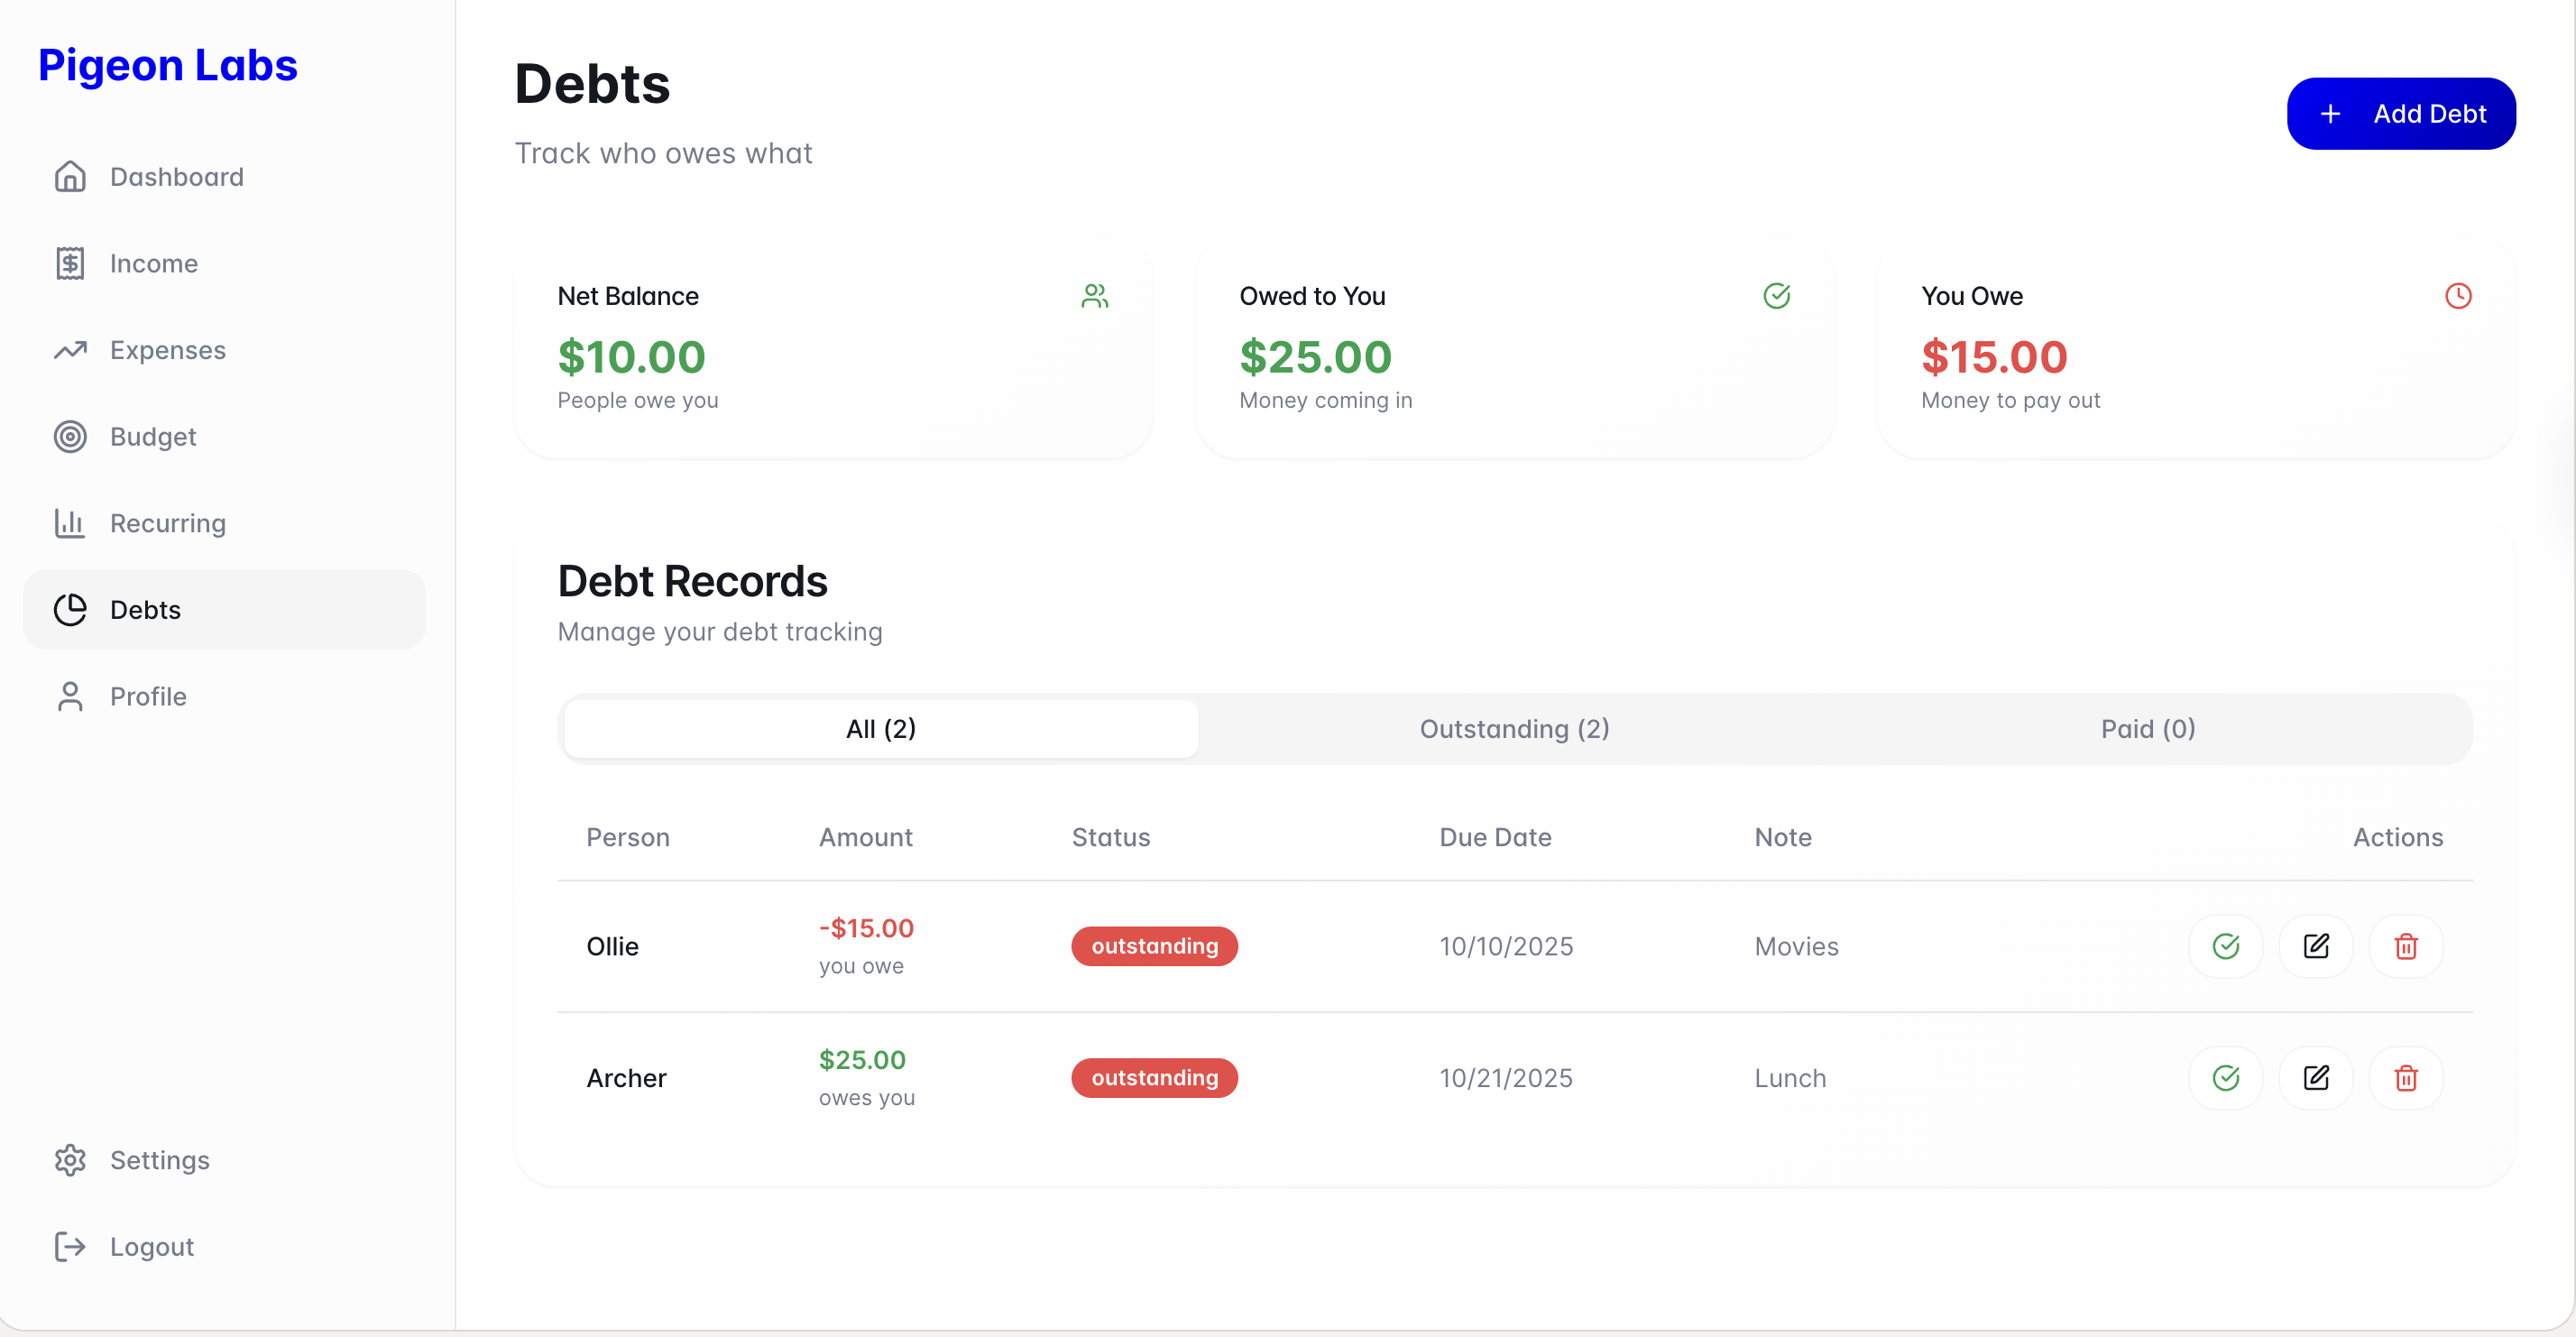2576x1337 pixels.
Task: Click the Logout arrow icon
Action: tap(70, 1247)
